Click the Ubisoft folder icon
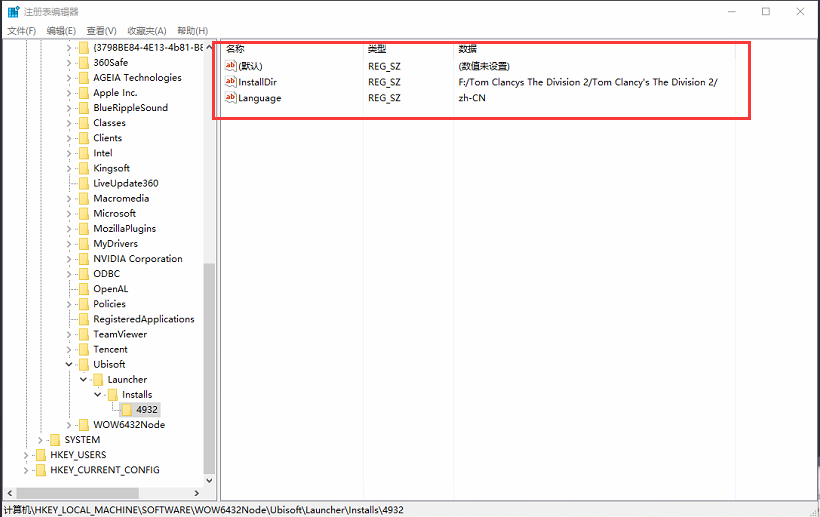This screenshot has width=820, height=517. pos(83,365)
